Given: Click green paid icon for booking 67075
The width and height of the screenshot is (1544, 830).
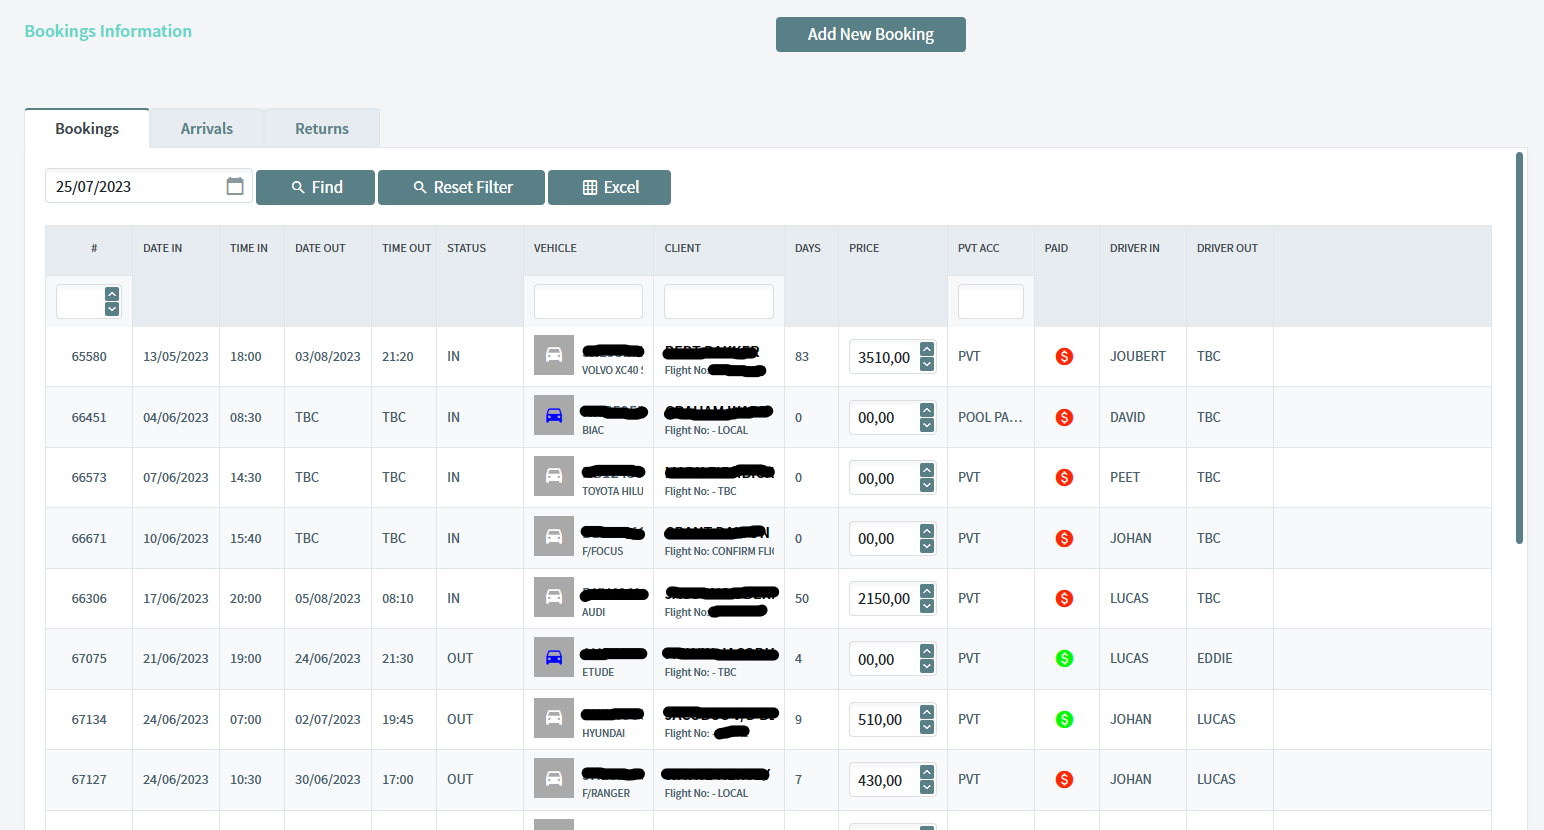Looking at the screenshot, I should click(x=1064, y=658).
